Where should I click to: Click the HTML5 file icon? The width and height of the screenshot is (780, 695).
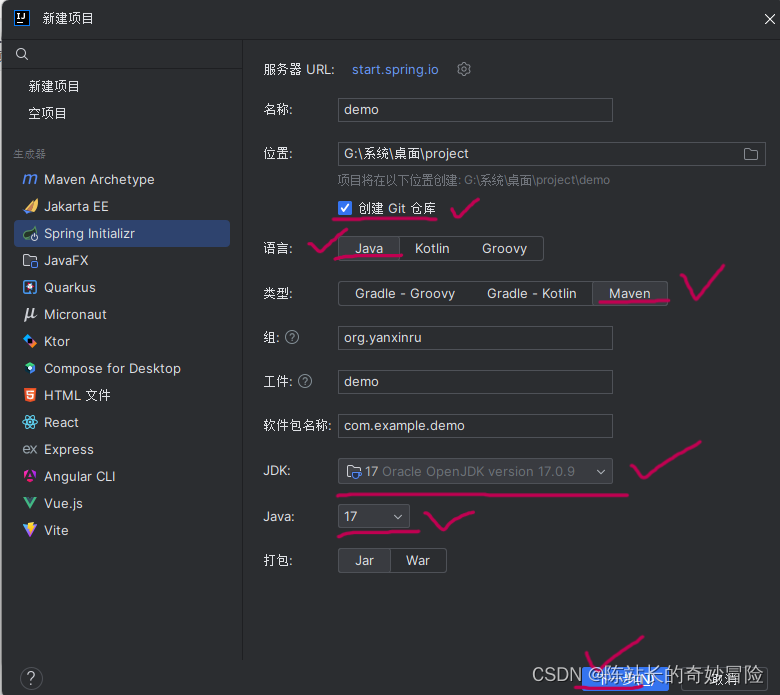point(30,395)
